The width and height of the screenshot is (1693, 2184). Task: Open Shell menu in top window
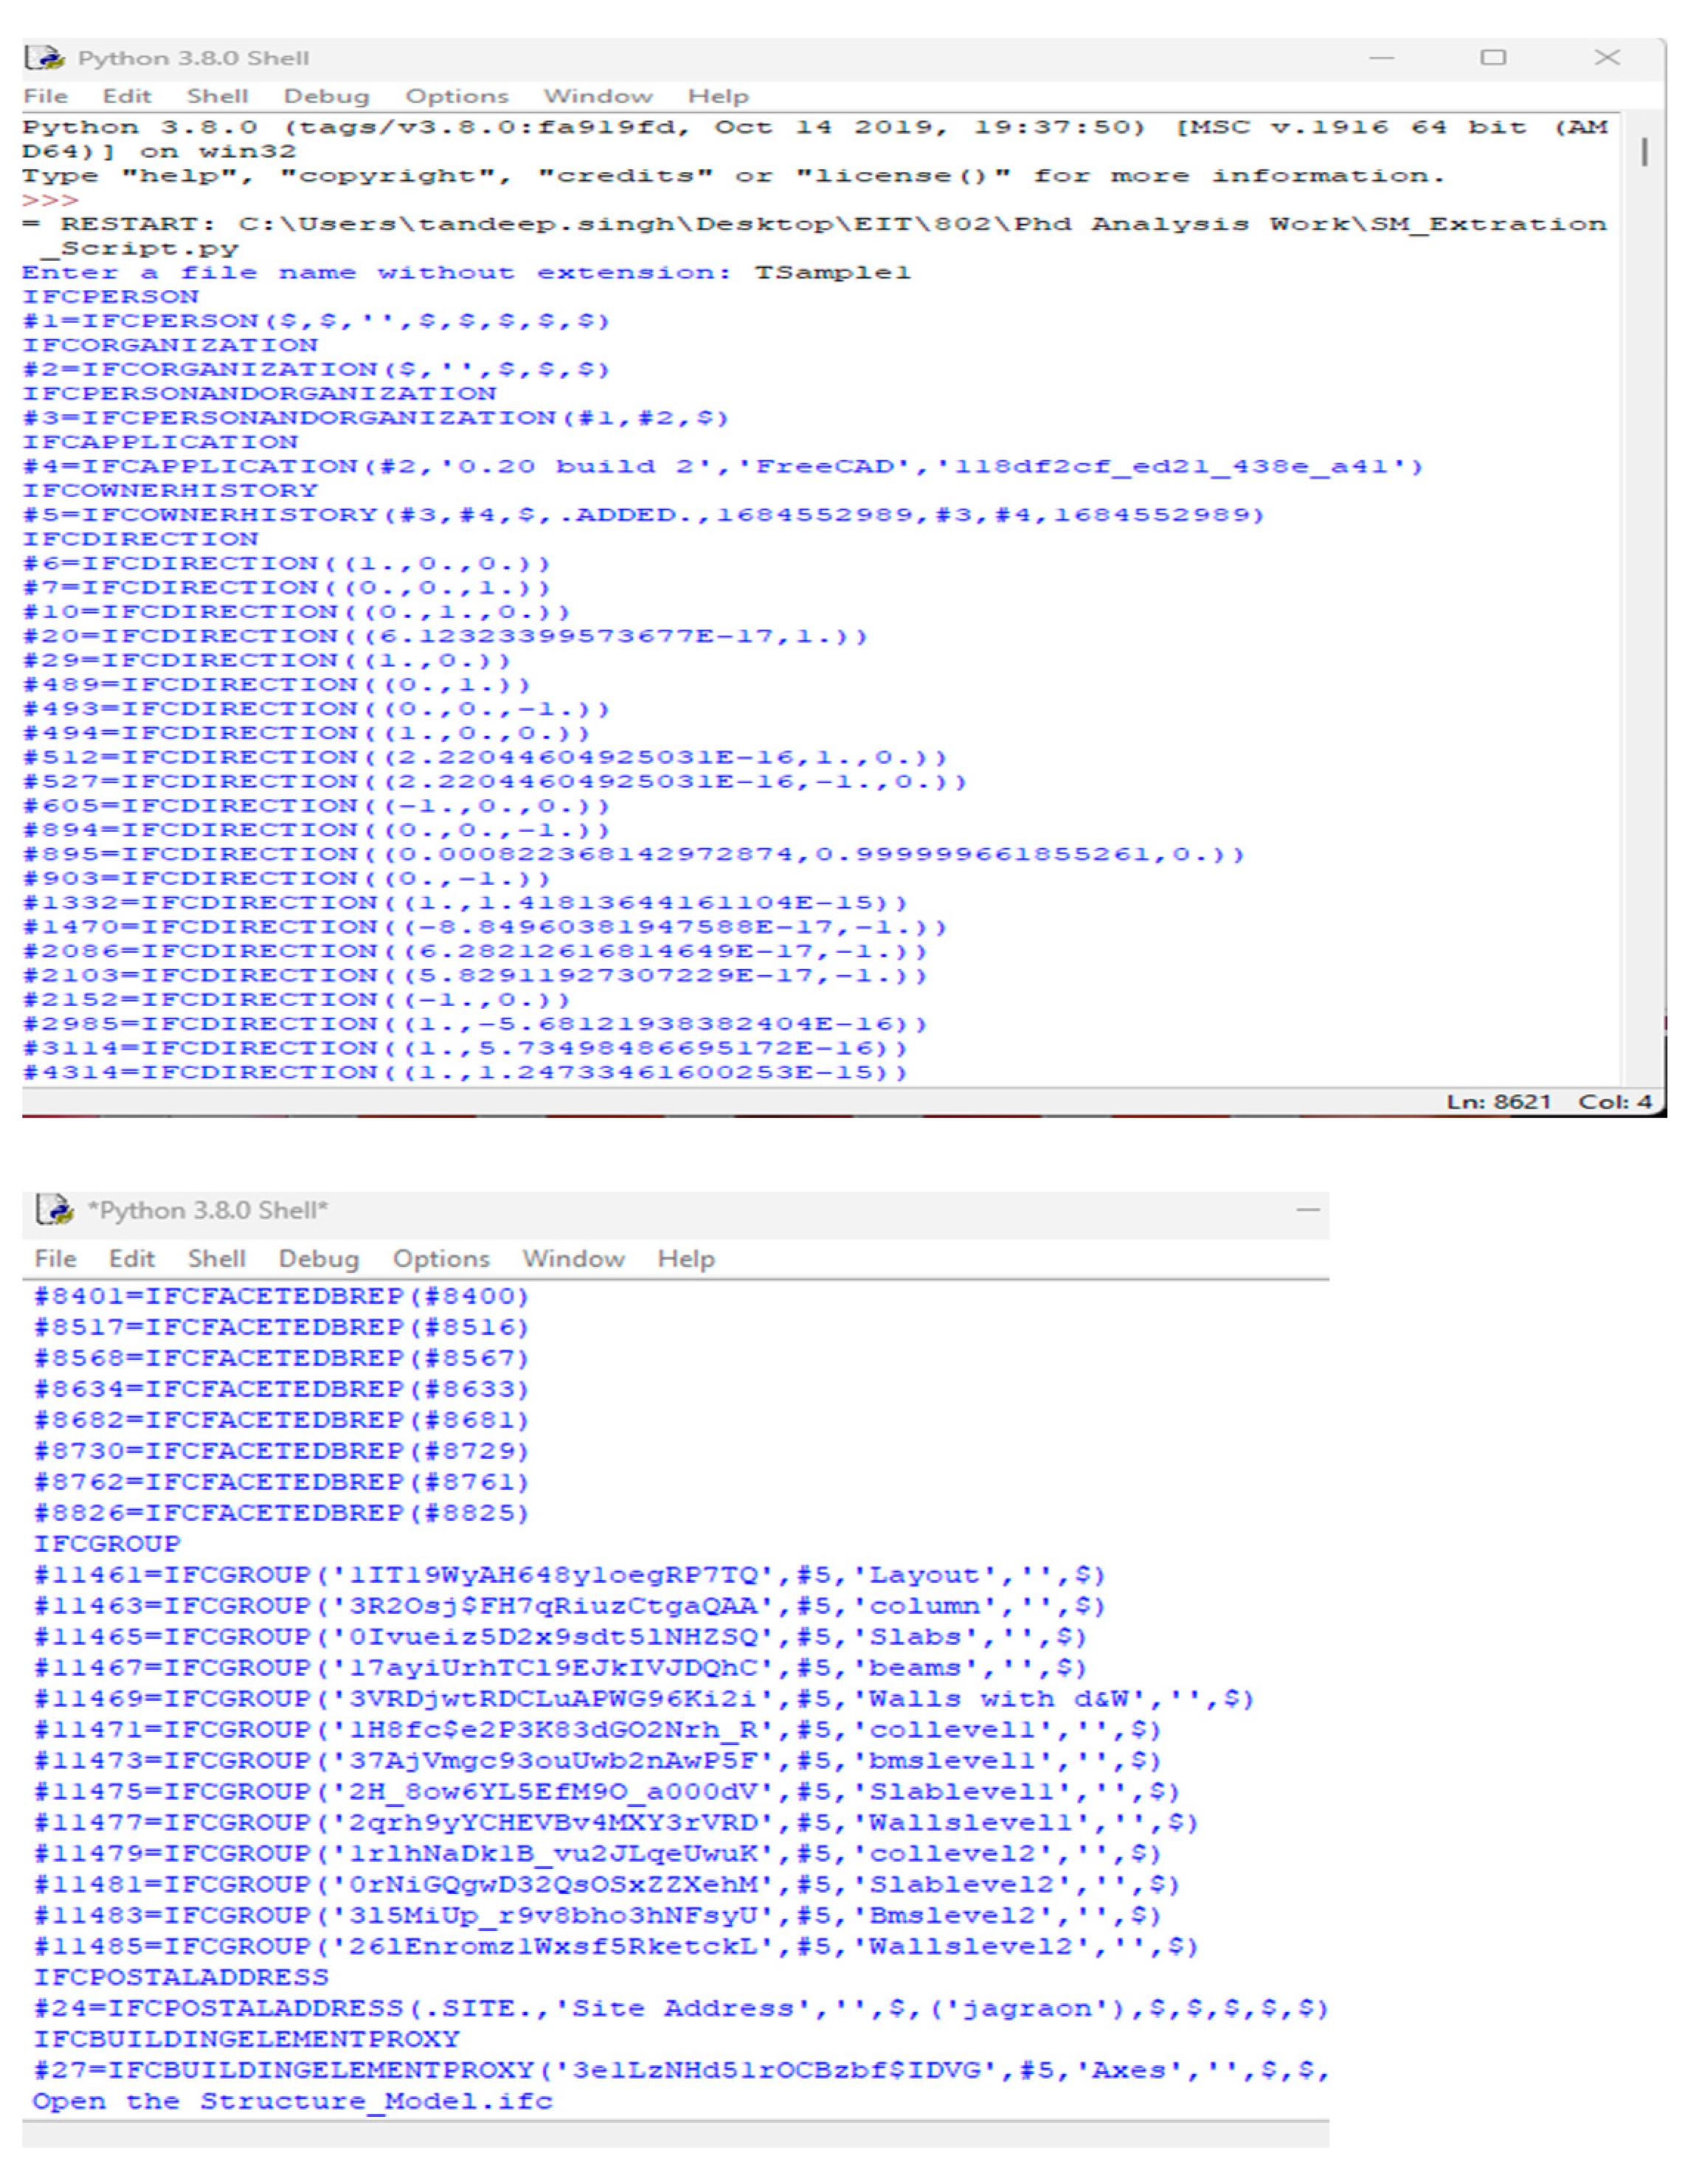(x=217, y=97)
